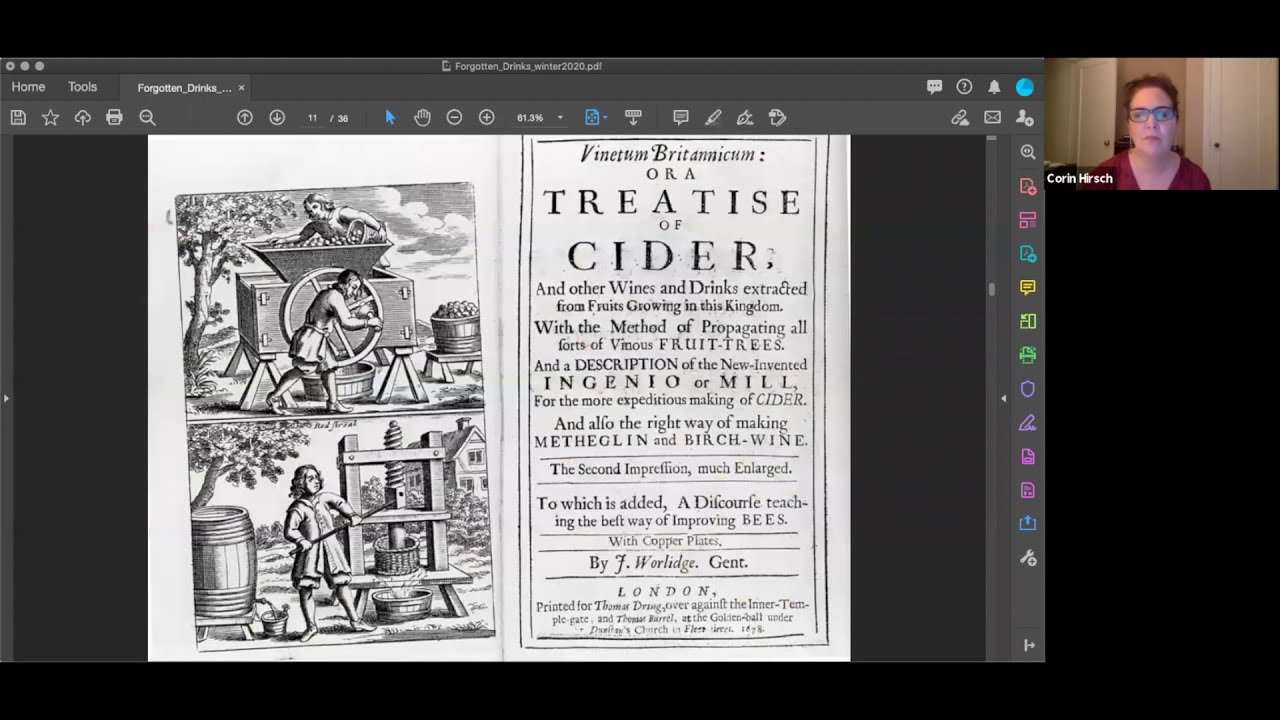This screenshot has width=1280, height=720.
Task: Open the fit page options dropdown
Action: [596, 118]
